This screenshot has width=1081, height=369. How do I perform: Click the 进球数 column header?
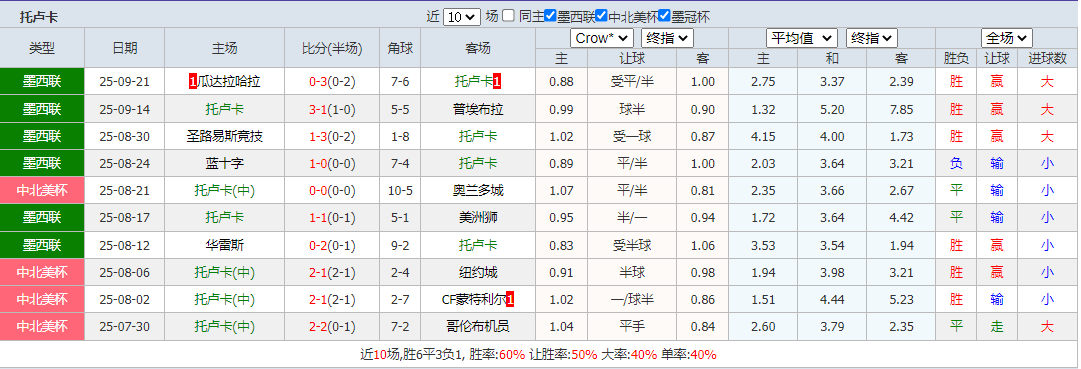pos(1047,59)
